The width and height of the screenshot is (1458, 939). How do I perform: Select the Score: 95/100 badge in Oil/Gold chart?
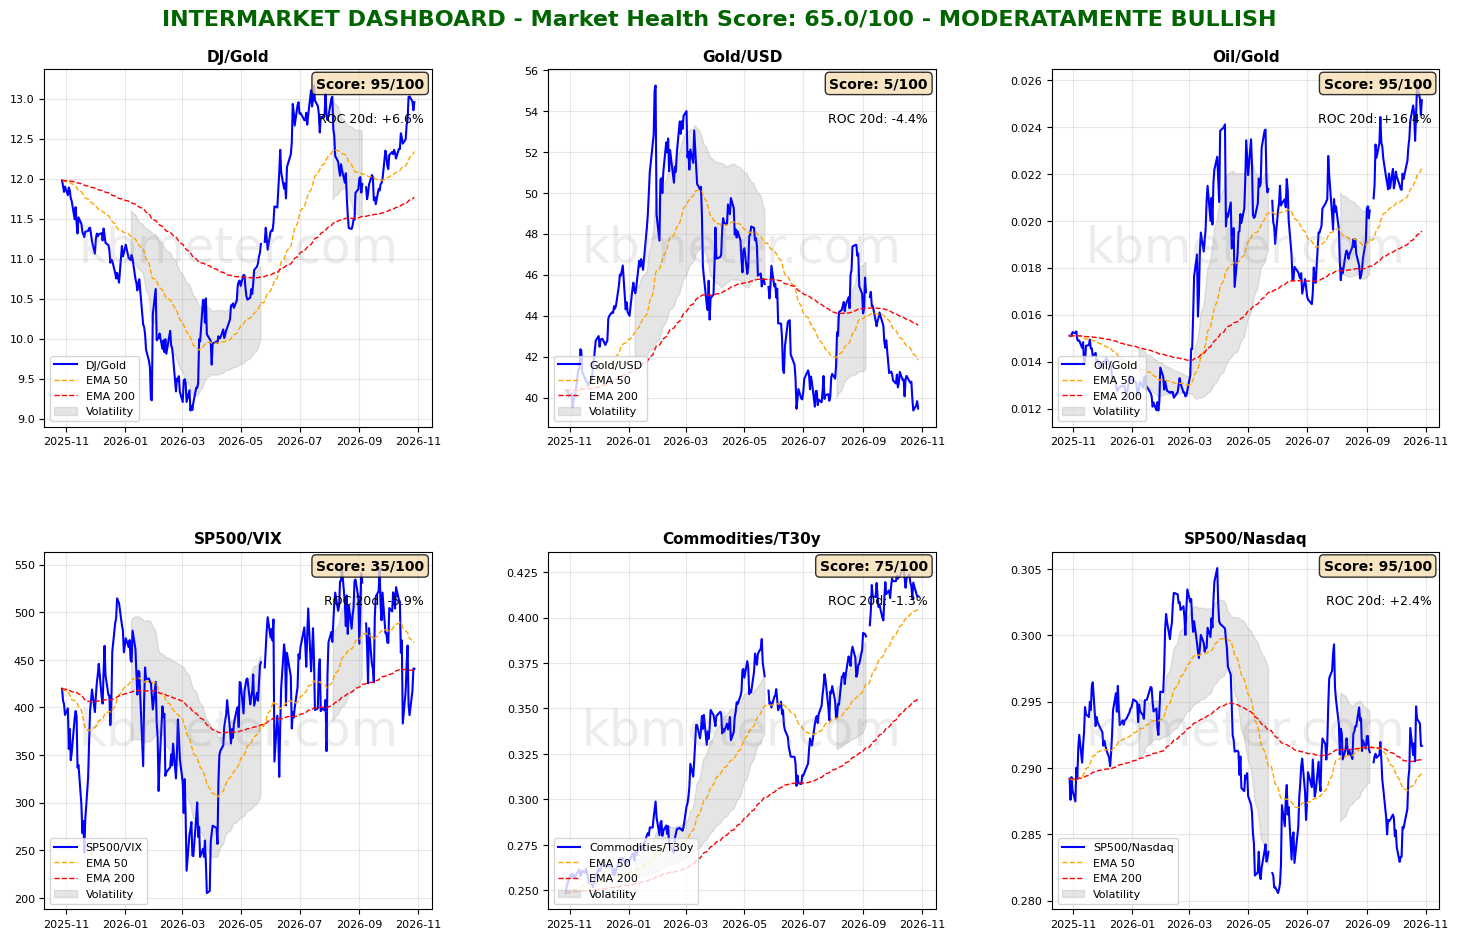(x=1378, y=84)
